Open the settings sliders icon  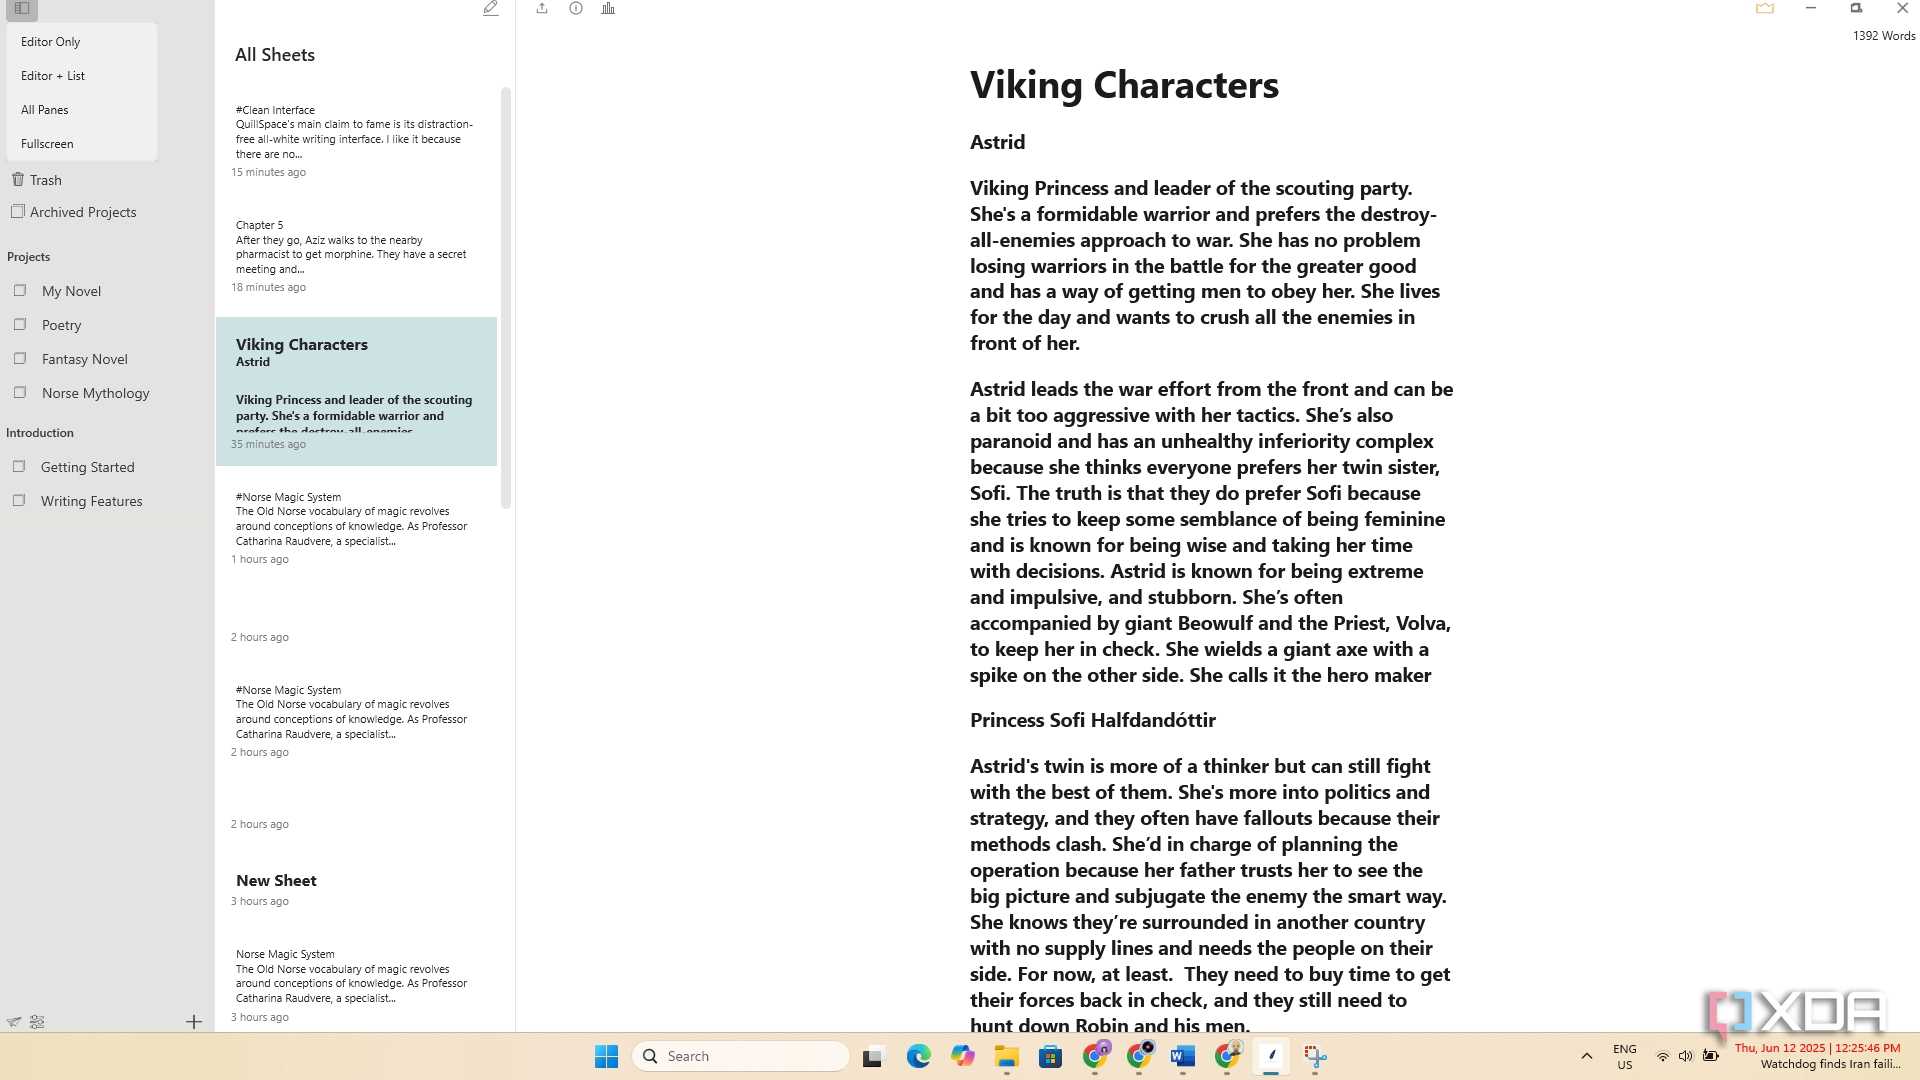[x=37, y=1022]
